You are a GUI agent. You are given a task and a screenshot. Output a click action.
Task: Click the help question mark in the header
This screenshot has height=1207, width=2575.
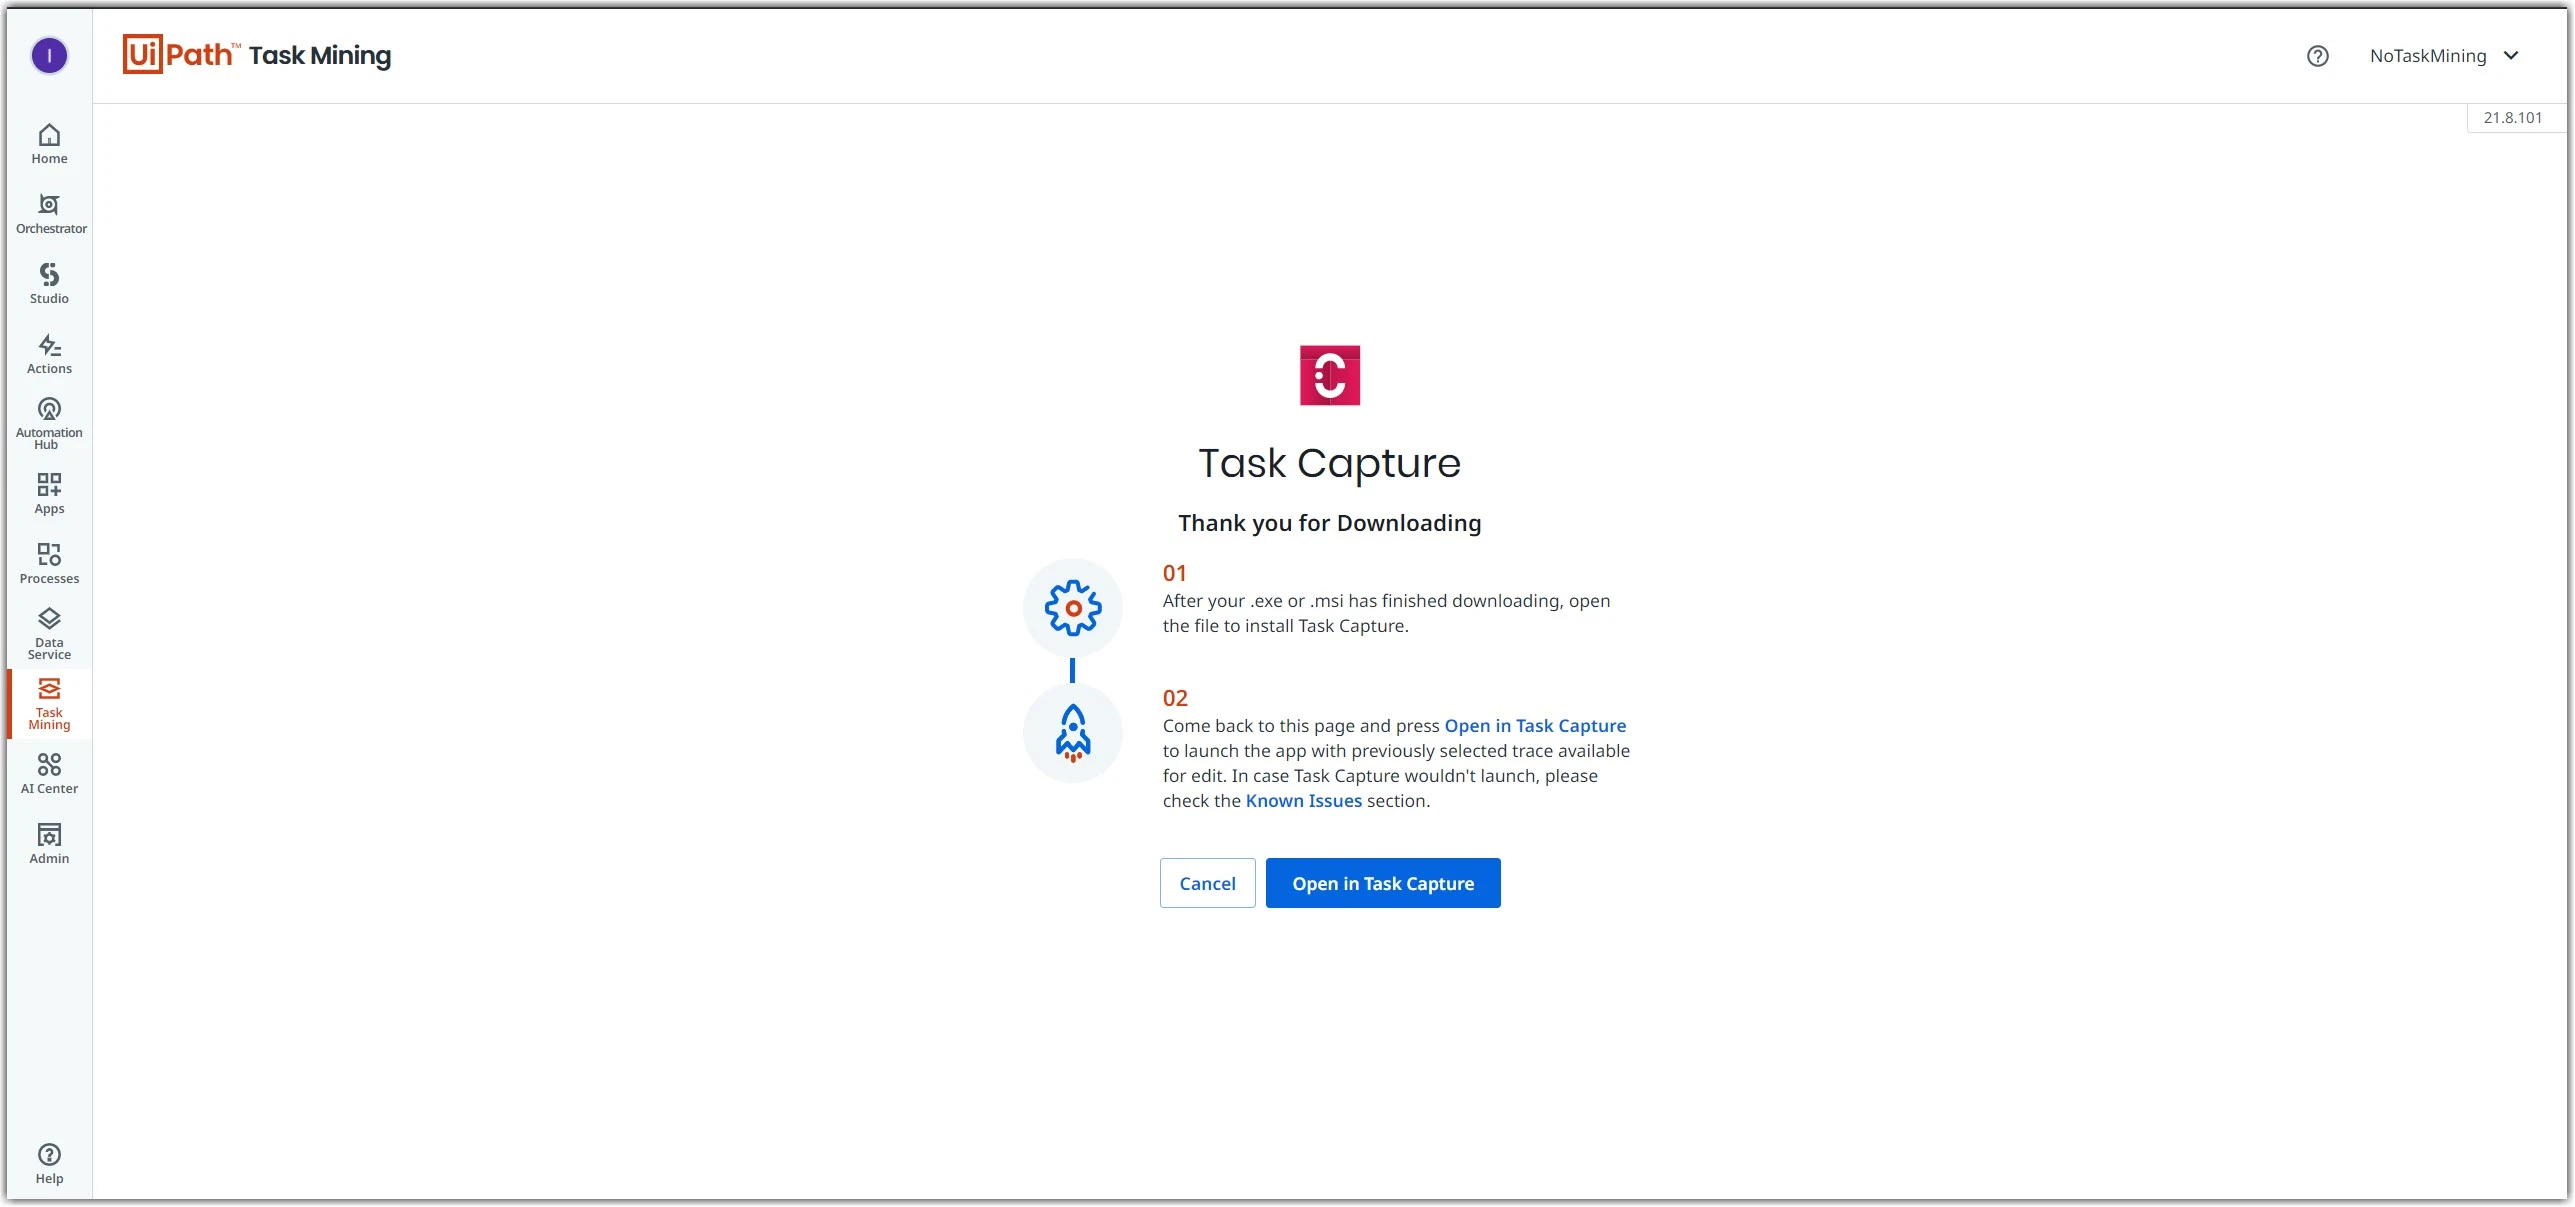point(2317,56)
